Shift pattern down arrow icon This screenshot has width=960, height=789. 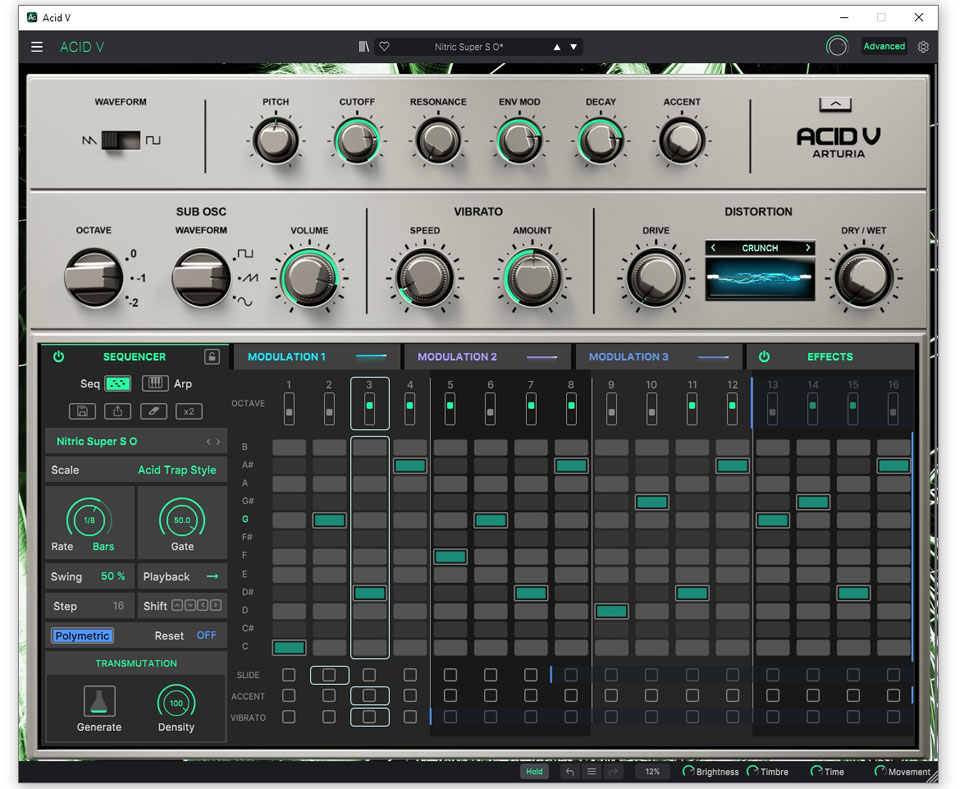click(x=190, y=605)
